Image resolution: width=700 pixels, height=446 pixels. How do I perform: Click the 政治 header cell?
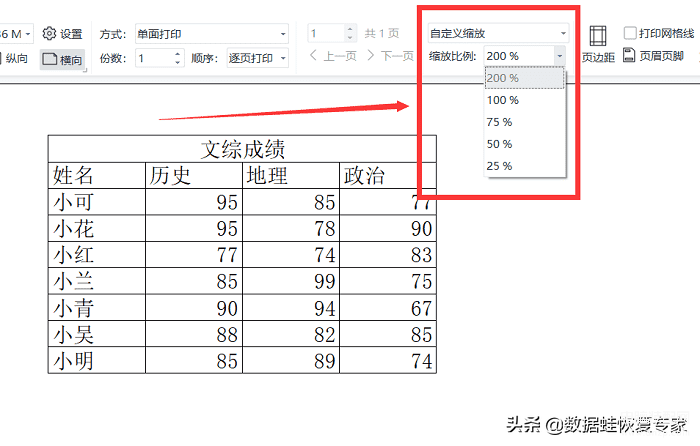coord(388,175)
